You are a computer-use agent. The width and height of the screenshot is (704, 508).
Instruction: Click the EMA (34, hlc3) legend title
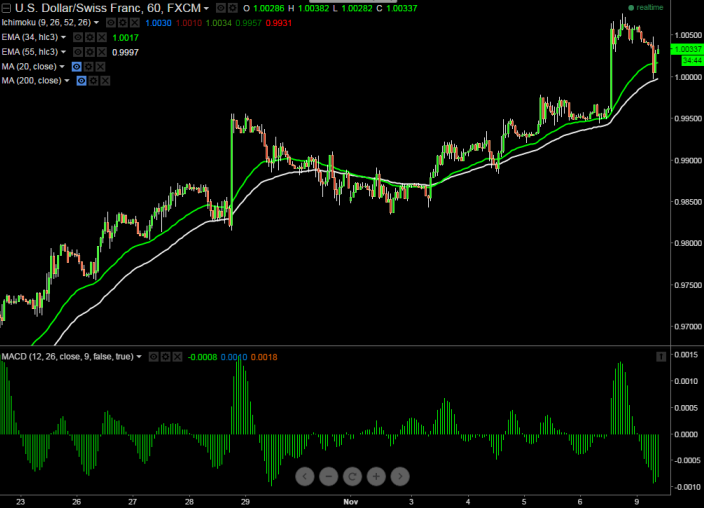pos(30,37)
